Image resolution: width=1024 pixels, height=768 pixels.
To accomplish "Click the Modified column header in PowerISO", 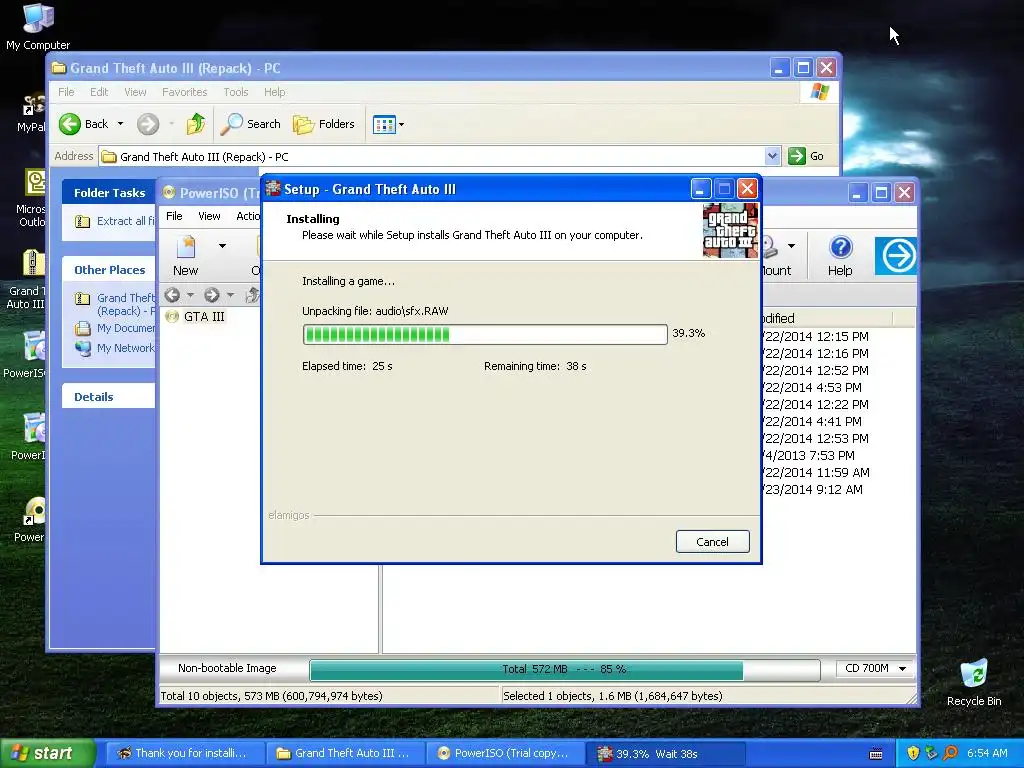I will [x=825, y=319].
